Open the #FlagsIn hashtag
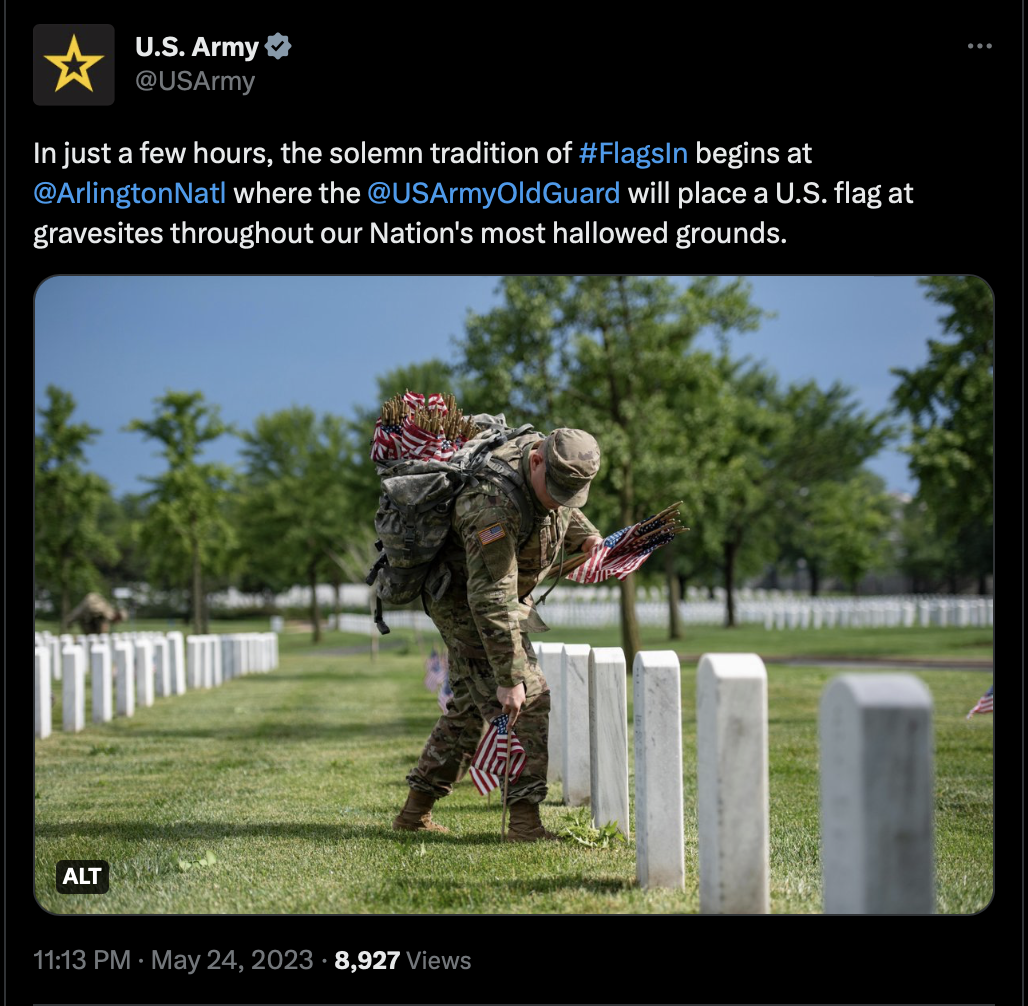Image resolution: width=1028 pixels, height=1006 pixels. point(633,153)
